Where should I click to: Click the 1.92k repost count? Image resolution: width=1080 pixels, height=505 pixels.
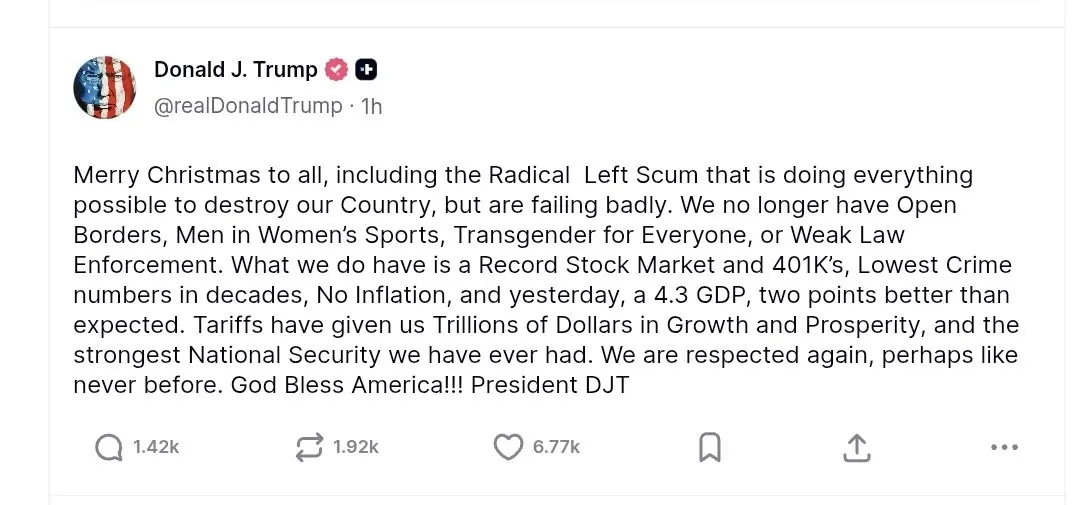point(356,448)
